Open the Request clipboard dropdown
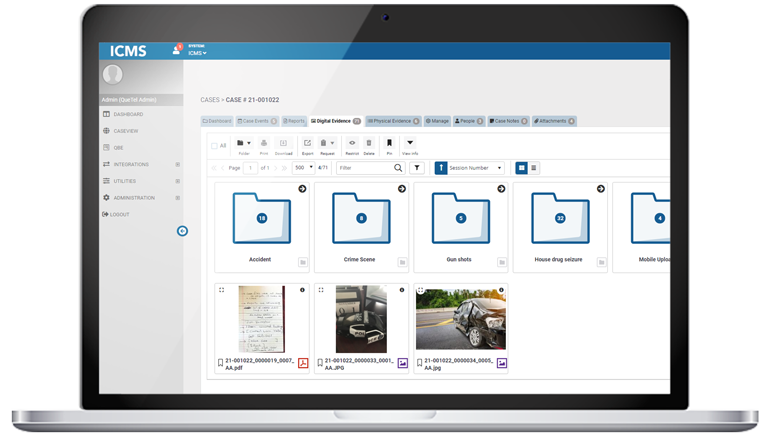This screenshot has width=770, height=436. pos(327,143)
